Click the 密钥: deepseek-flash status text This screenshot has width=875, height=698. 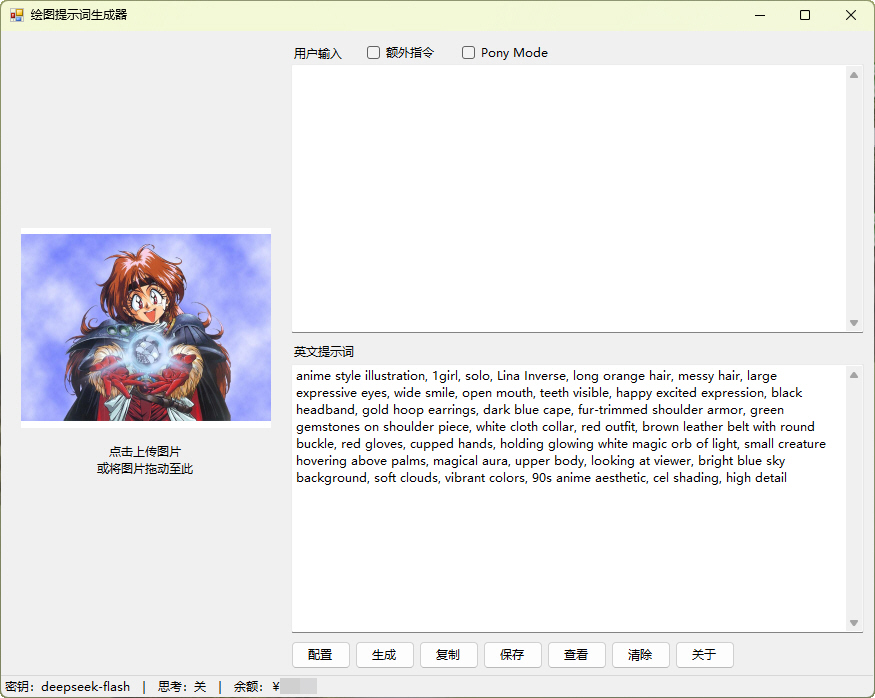[67, 687]
